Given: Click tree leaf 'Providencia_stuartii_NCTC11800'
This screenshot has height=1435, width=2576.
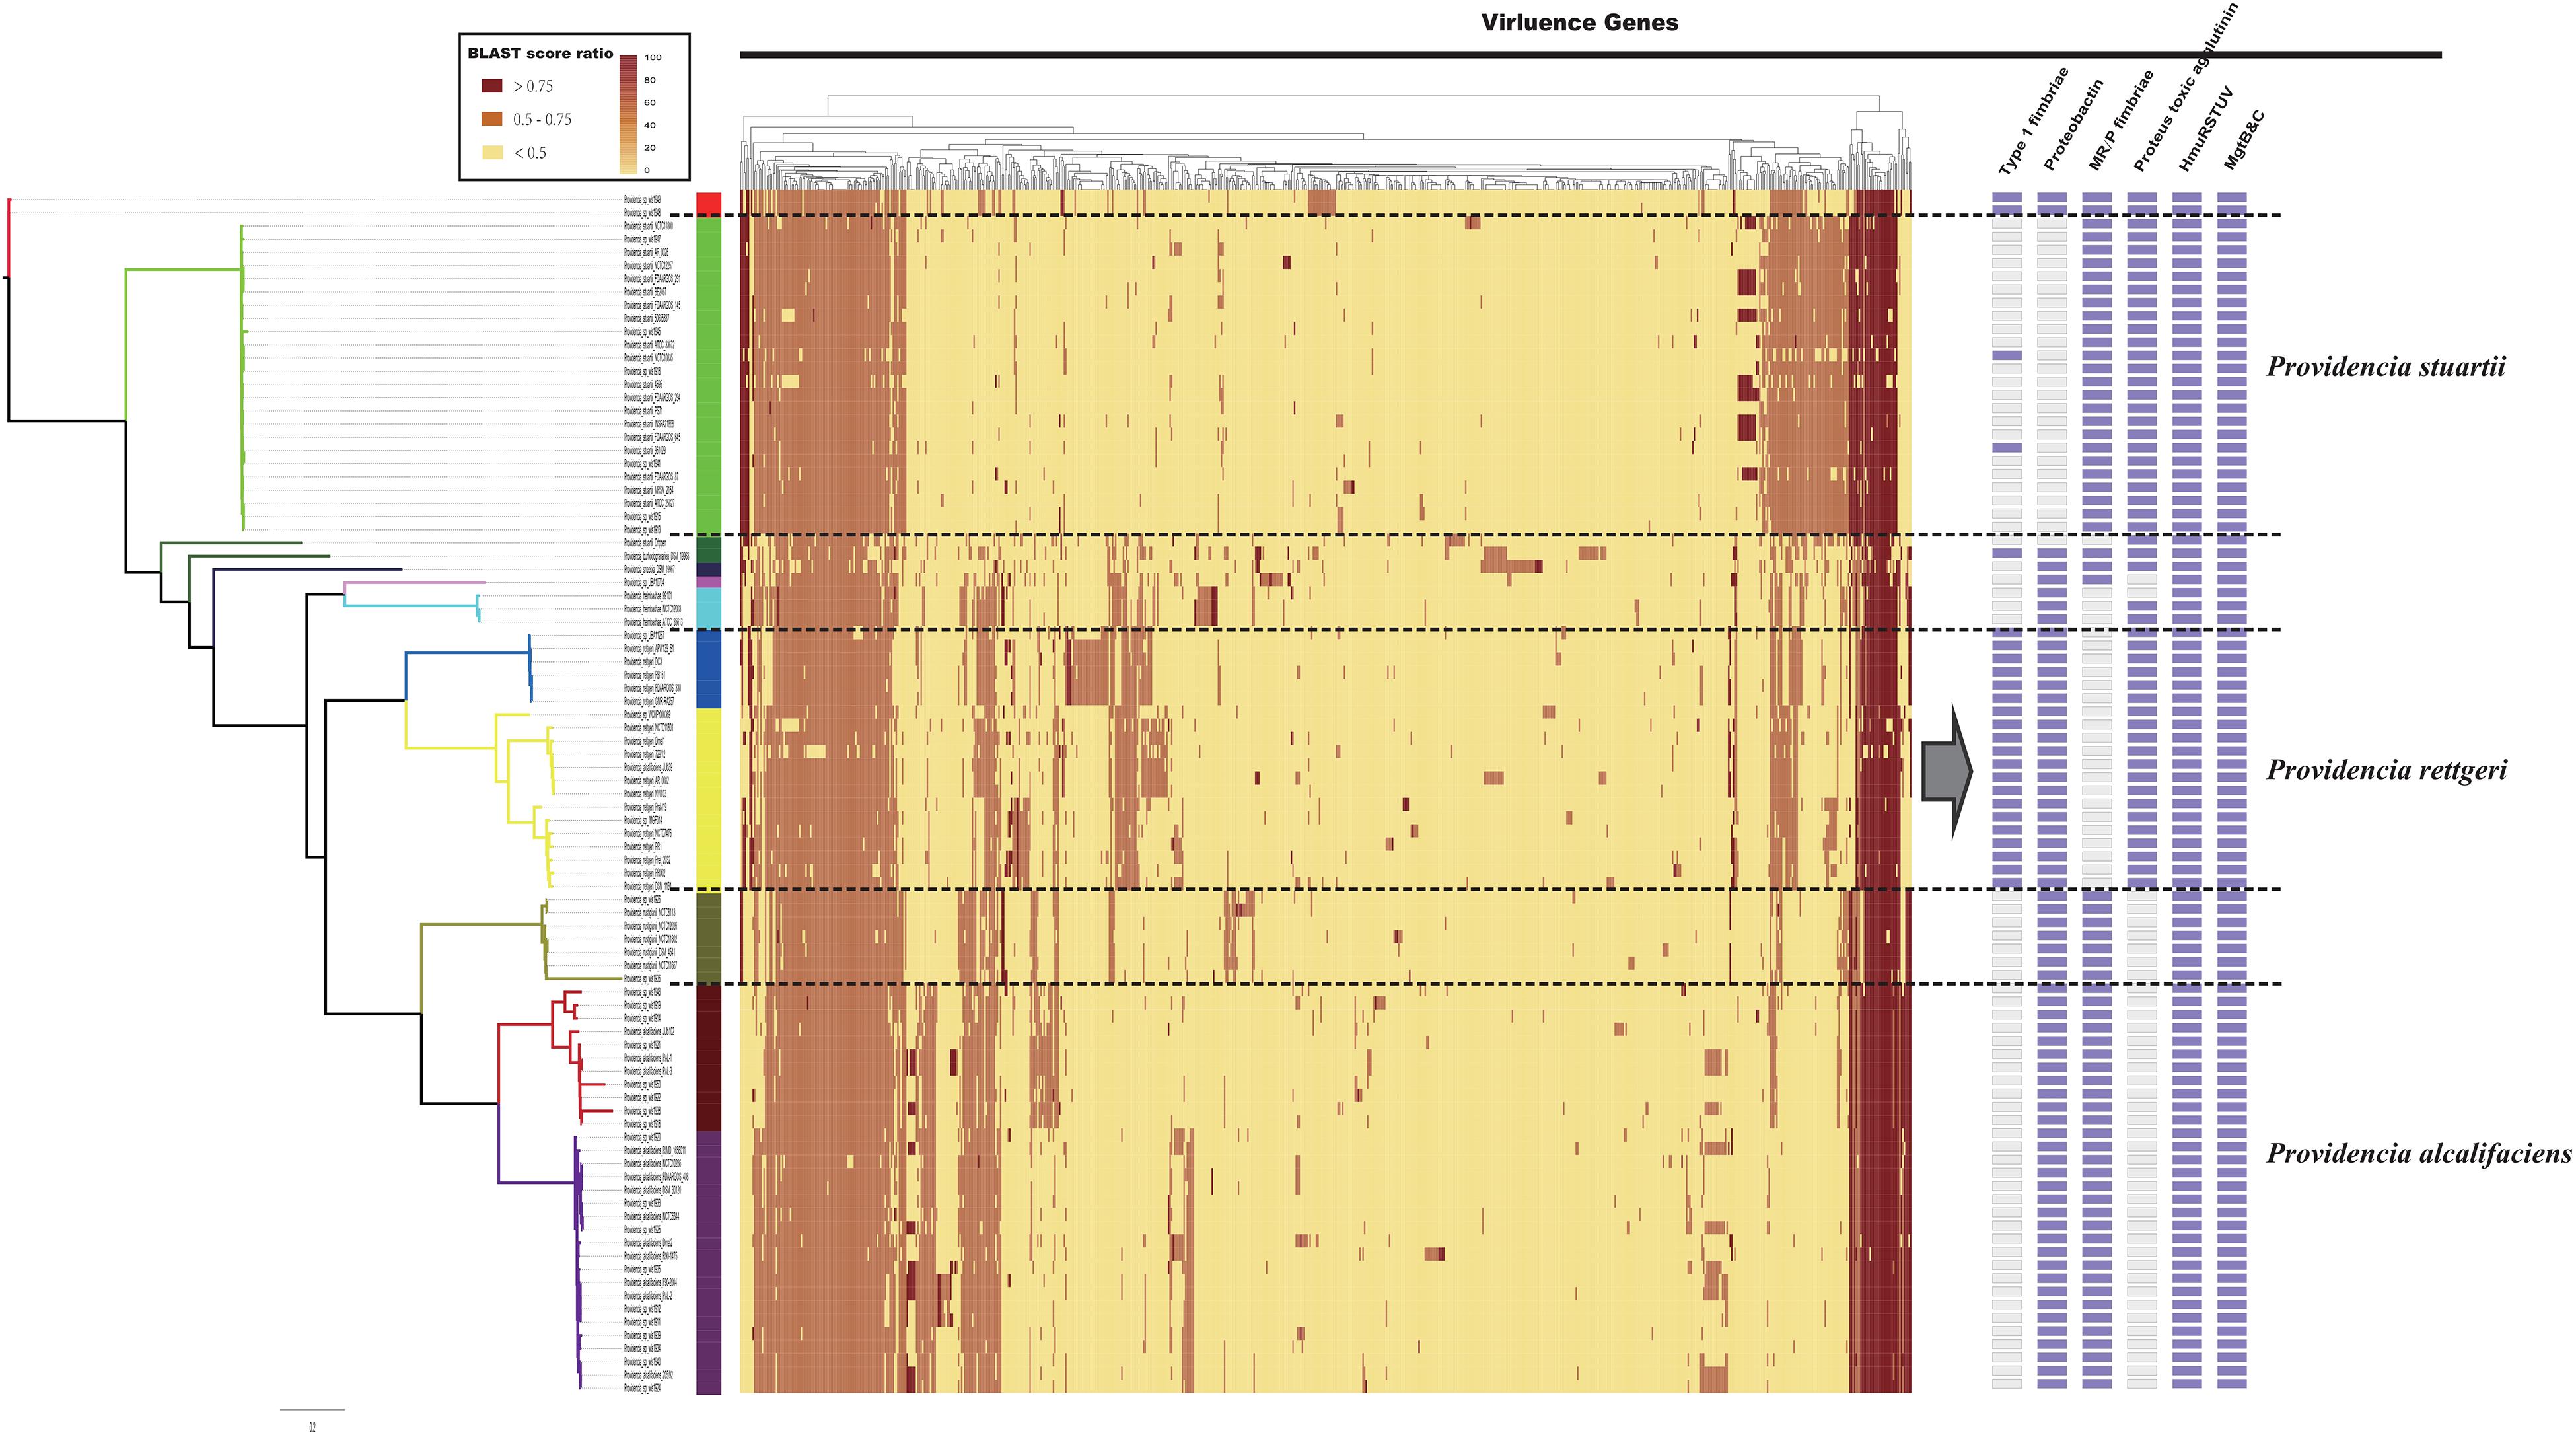Looking at the screenshot, I should pyautogui.click(x=649, y=226).
